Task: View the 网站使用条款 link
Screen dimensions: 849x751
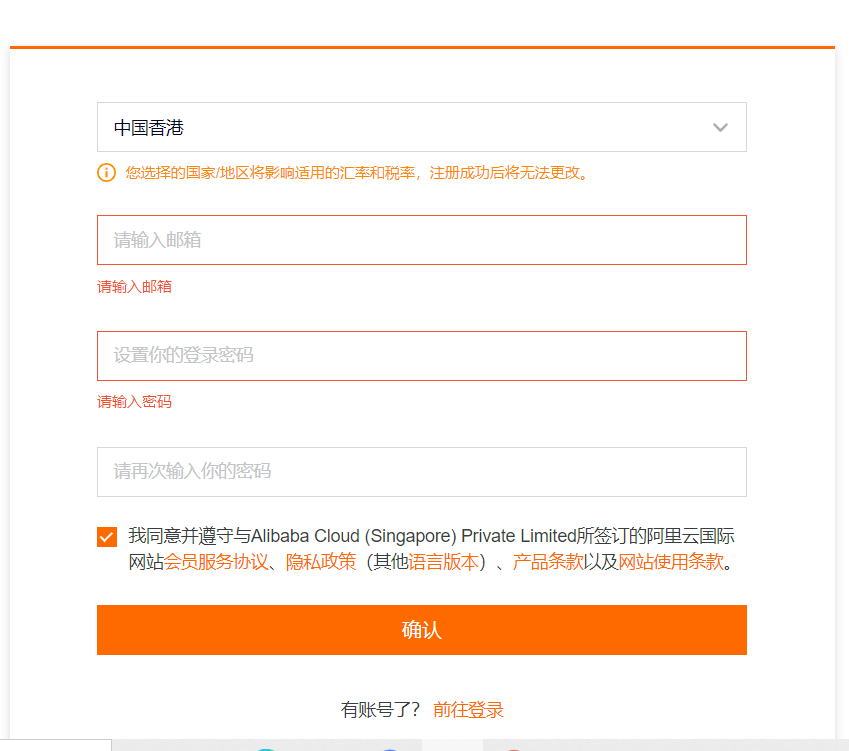Action: click(671, 562)
